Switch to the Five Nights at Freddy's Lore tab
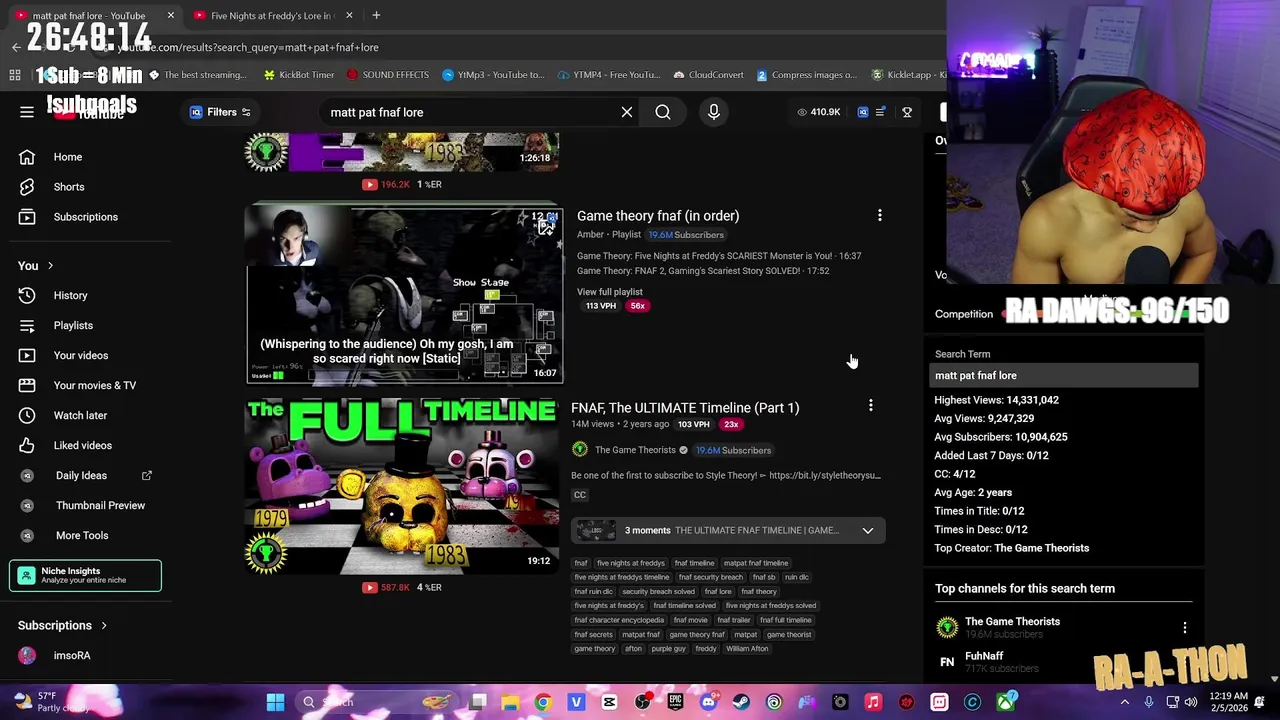 point(270,16)
